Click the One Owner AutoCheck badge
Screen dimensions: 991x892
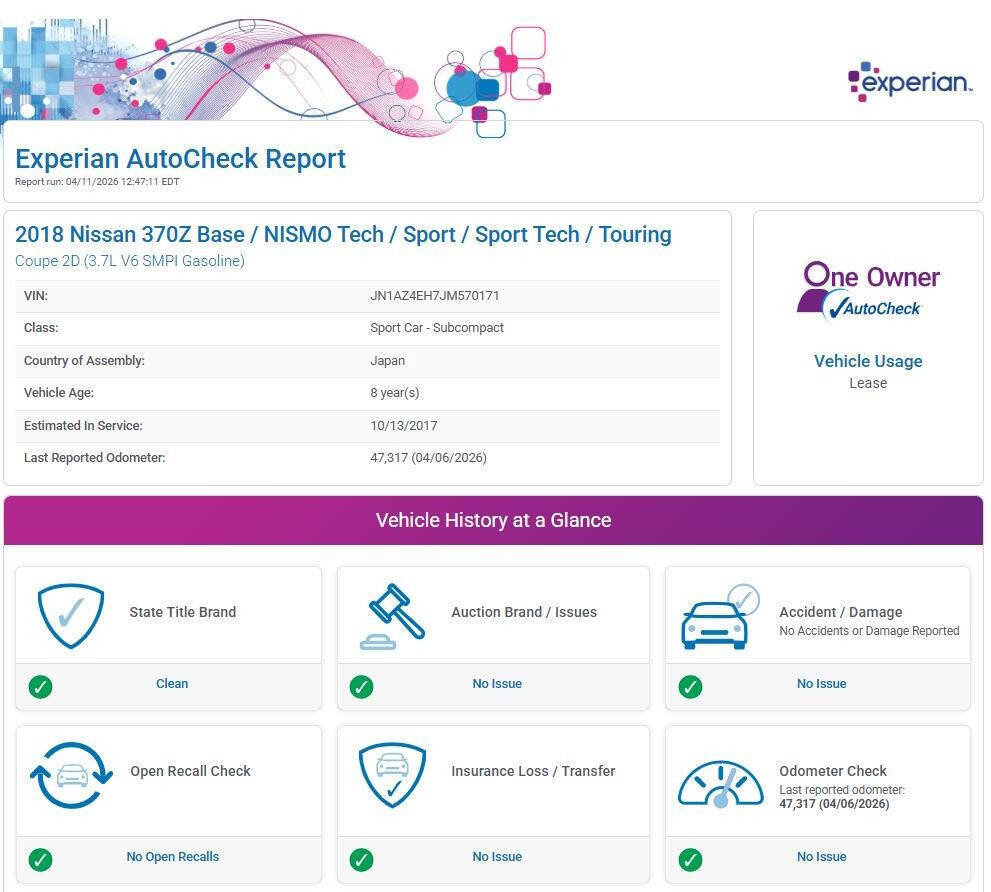(x=867, y=291)
